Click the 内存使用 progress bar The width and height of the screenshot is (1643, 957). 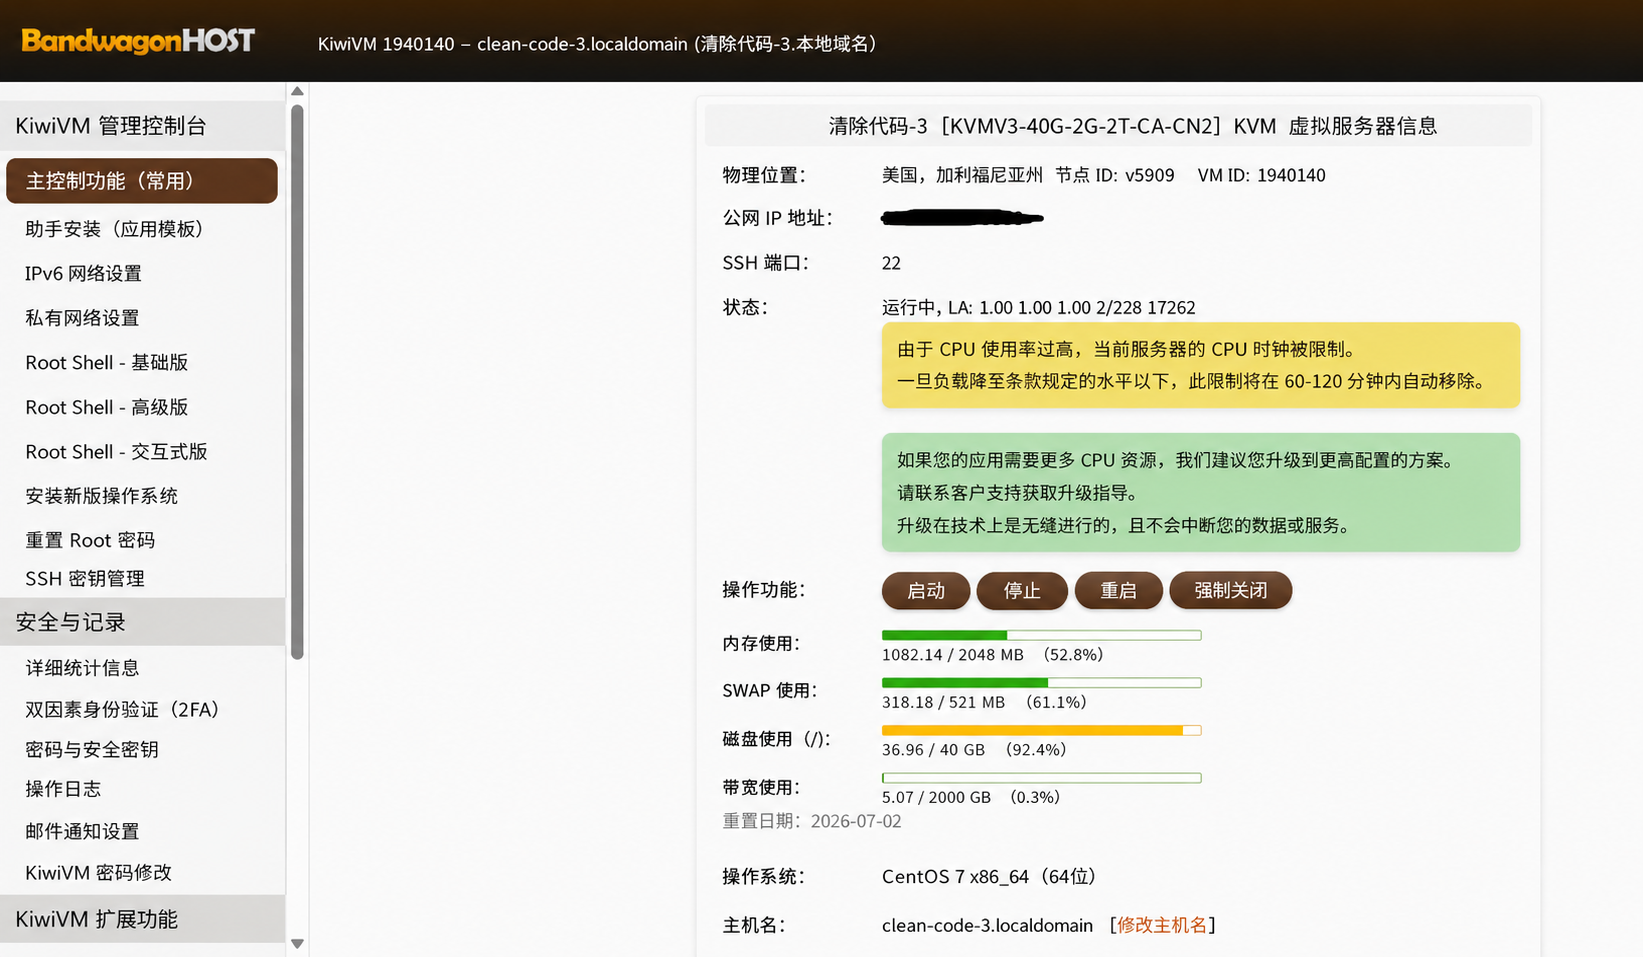tap(1041, 635)
